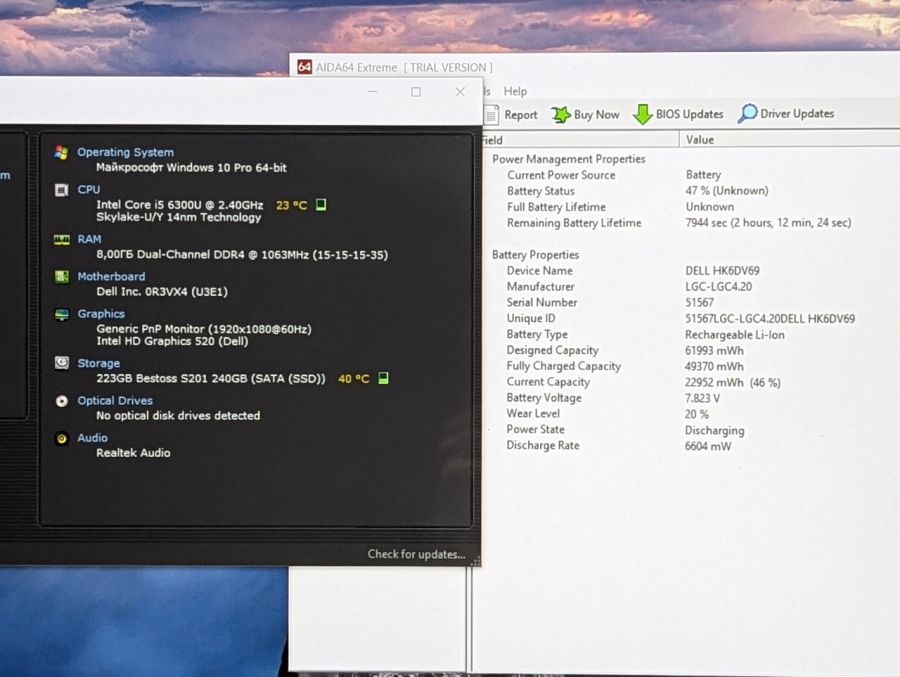Click the Power Management Properties group header
The image size is (900, 677).
click(569, 159)
